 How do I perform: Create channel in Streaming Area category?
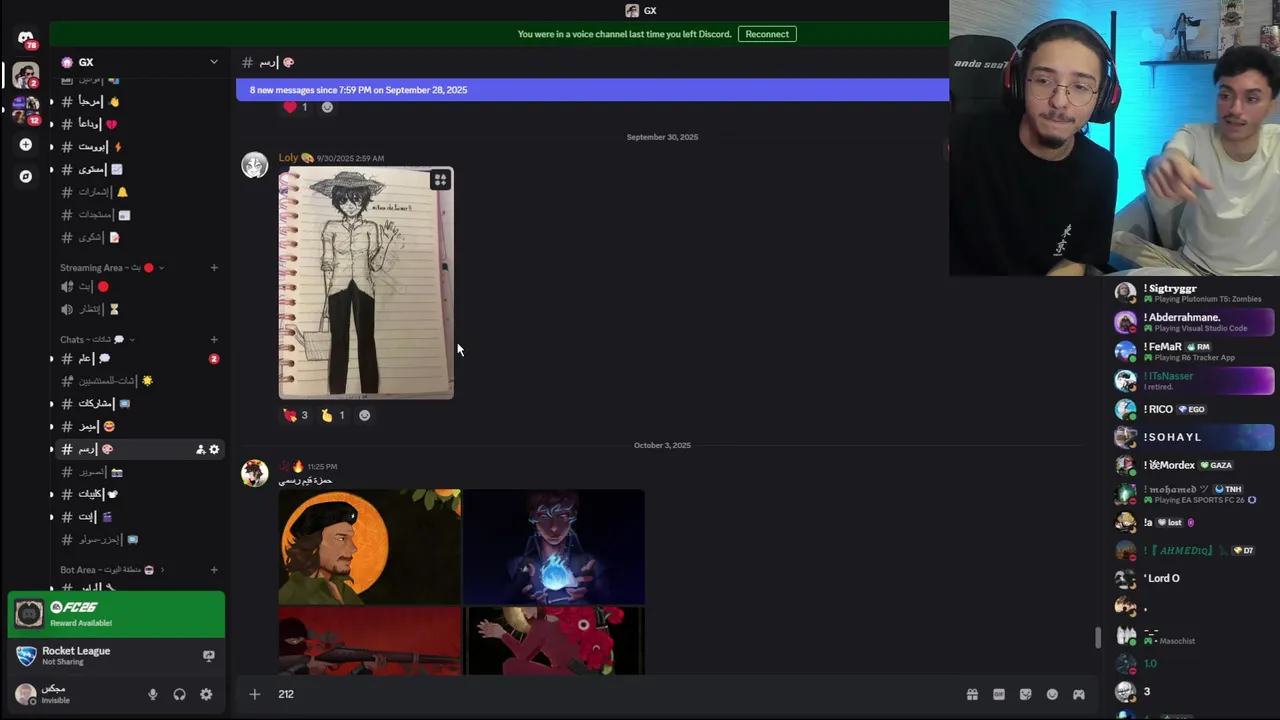(x=214, y=268)
